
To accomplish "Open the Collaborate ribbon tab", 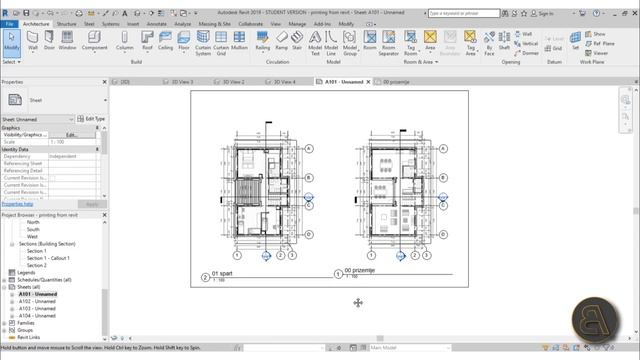I will [x=251, y=24].
